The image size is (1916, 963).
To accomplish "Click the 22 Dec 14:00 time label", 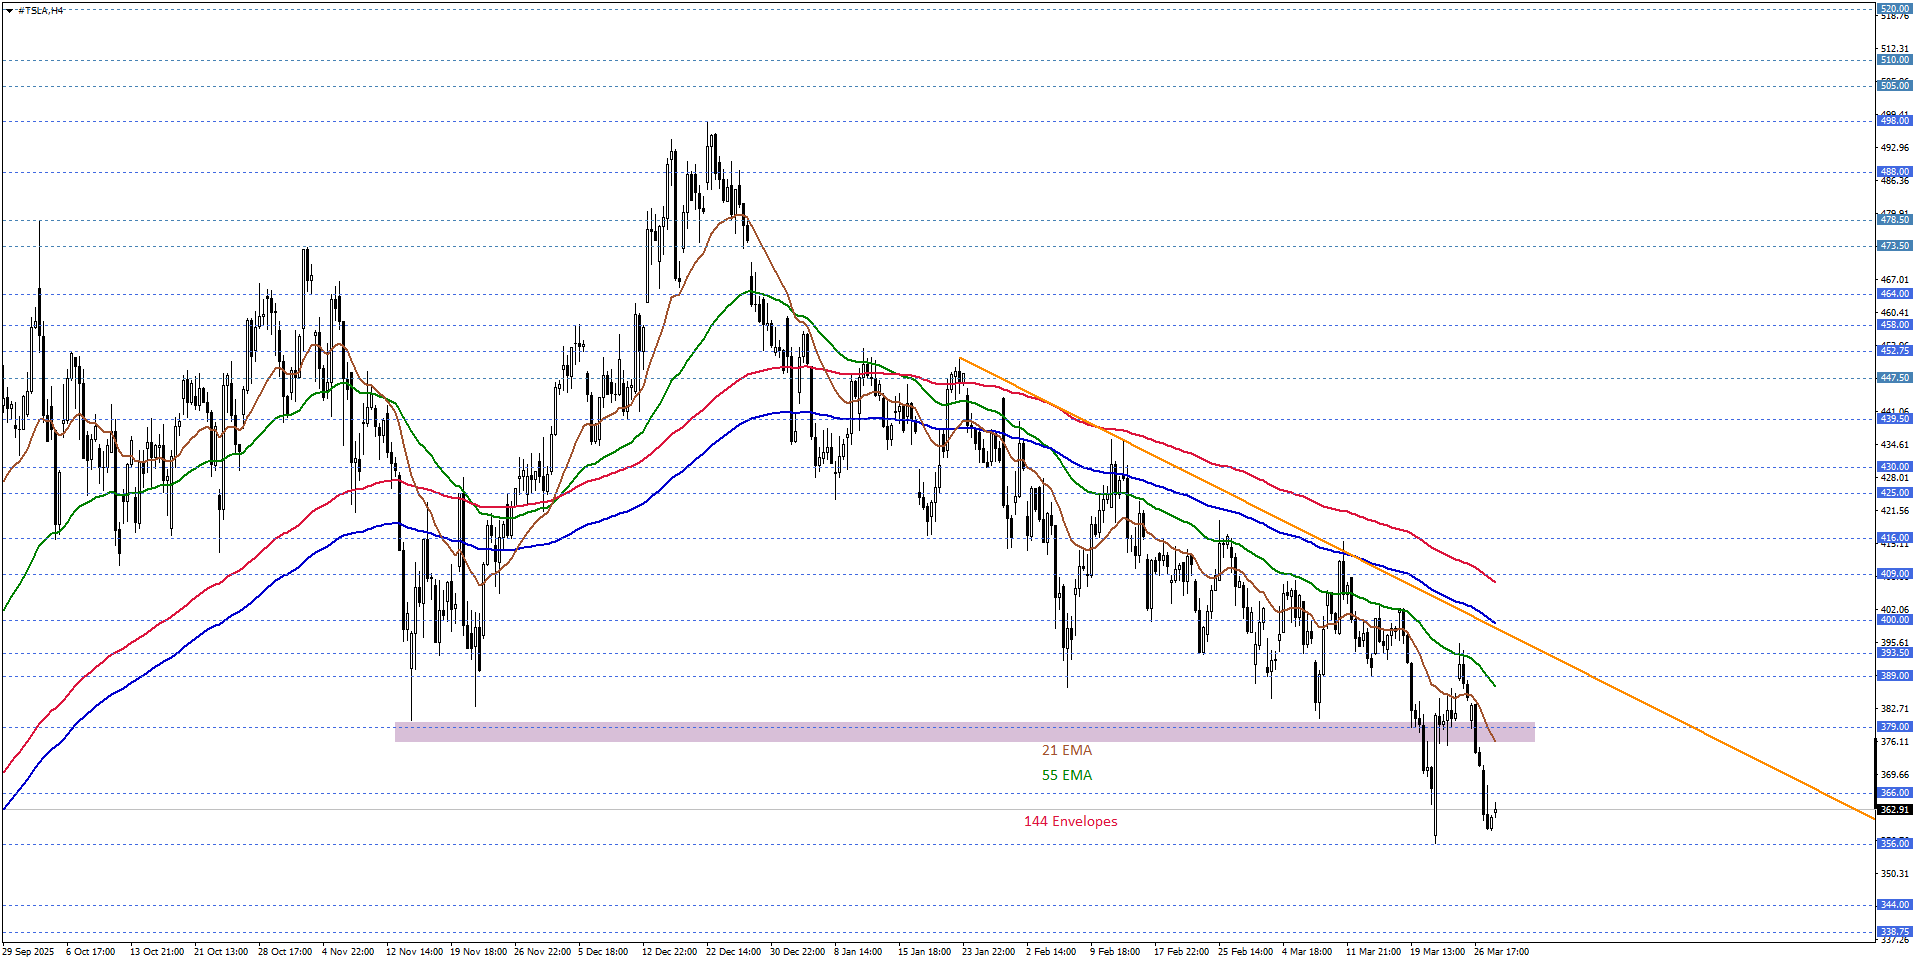I will (x=733, y=952).
